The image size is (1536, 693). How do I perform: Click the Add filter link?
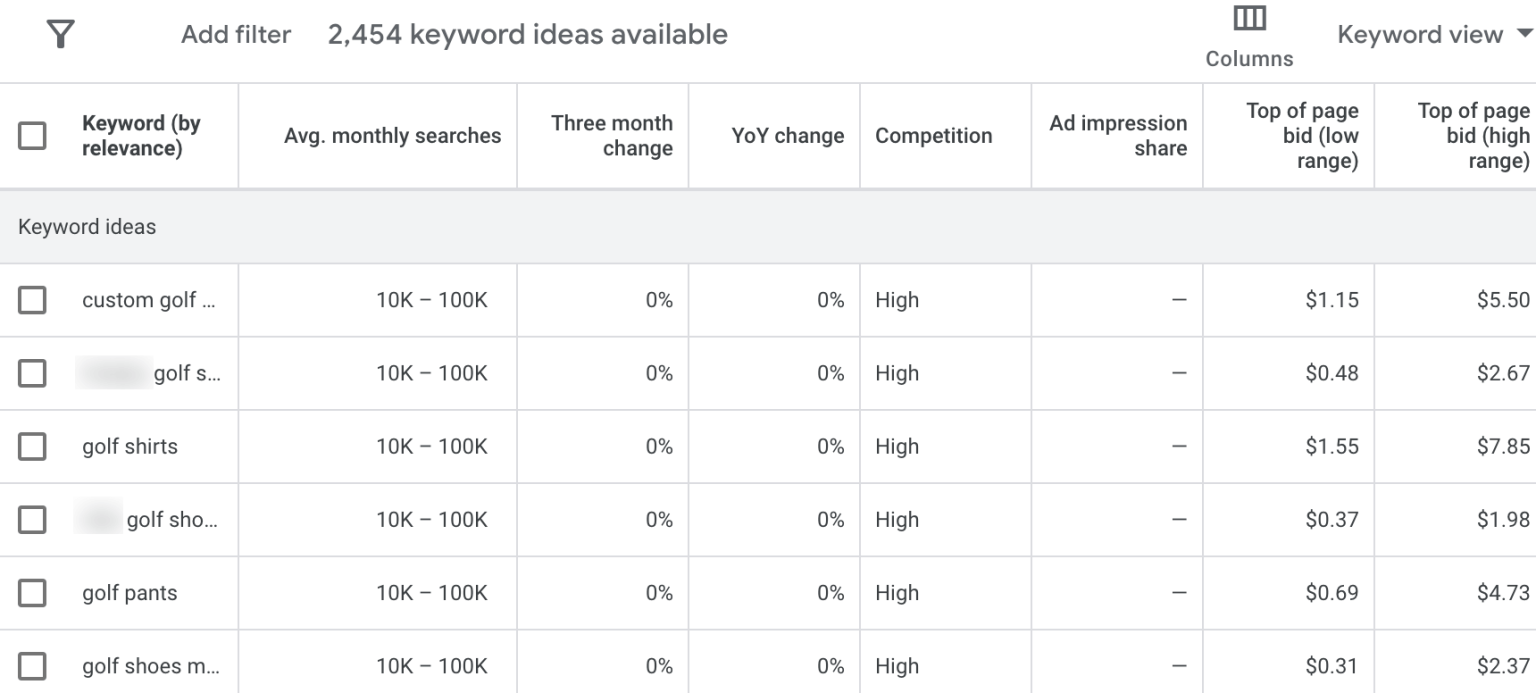click(x=236, y=34)
